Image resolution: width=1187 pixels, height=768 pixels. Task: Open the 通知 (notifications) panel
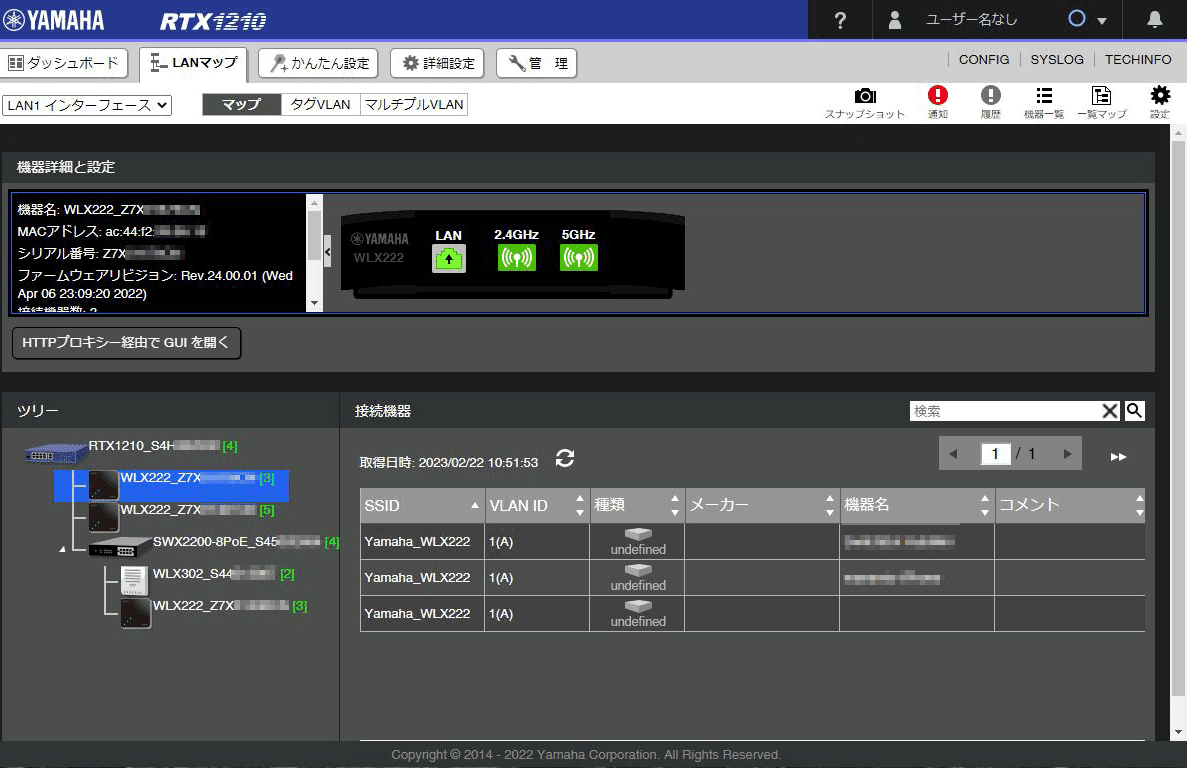click(x=938, y=100)
